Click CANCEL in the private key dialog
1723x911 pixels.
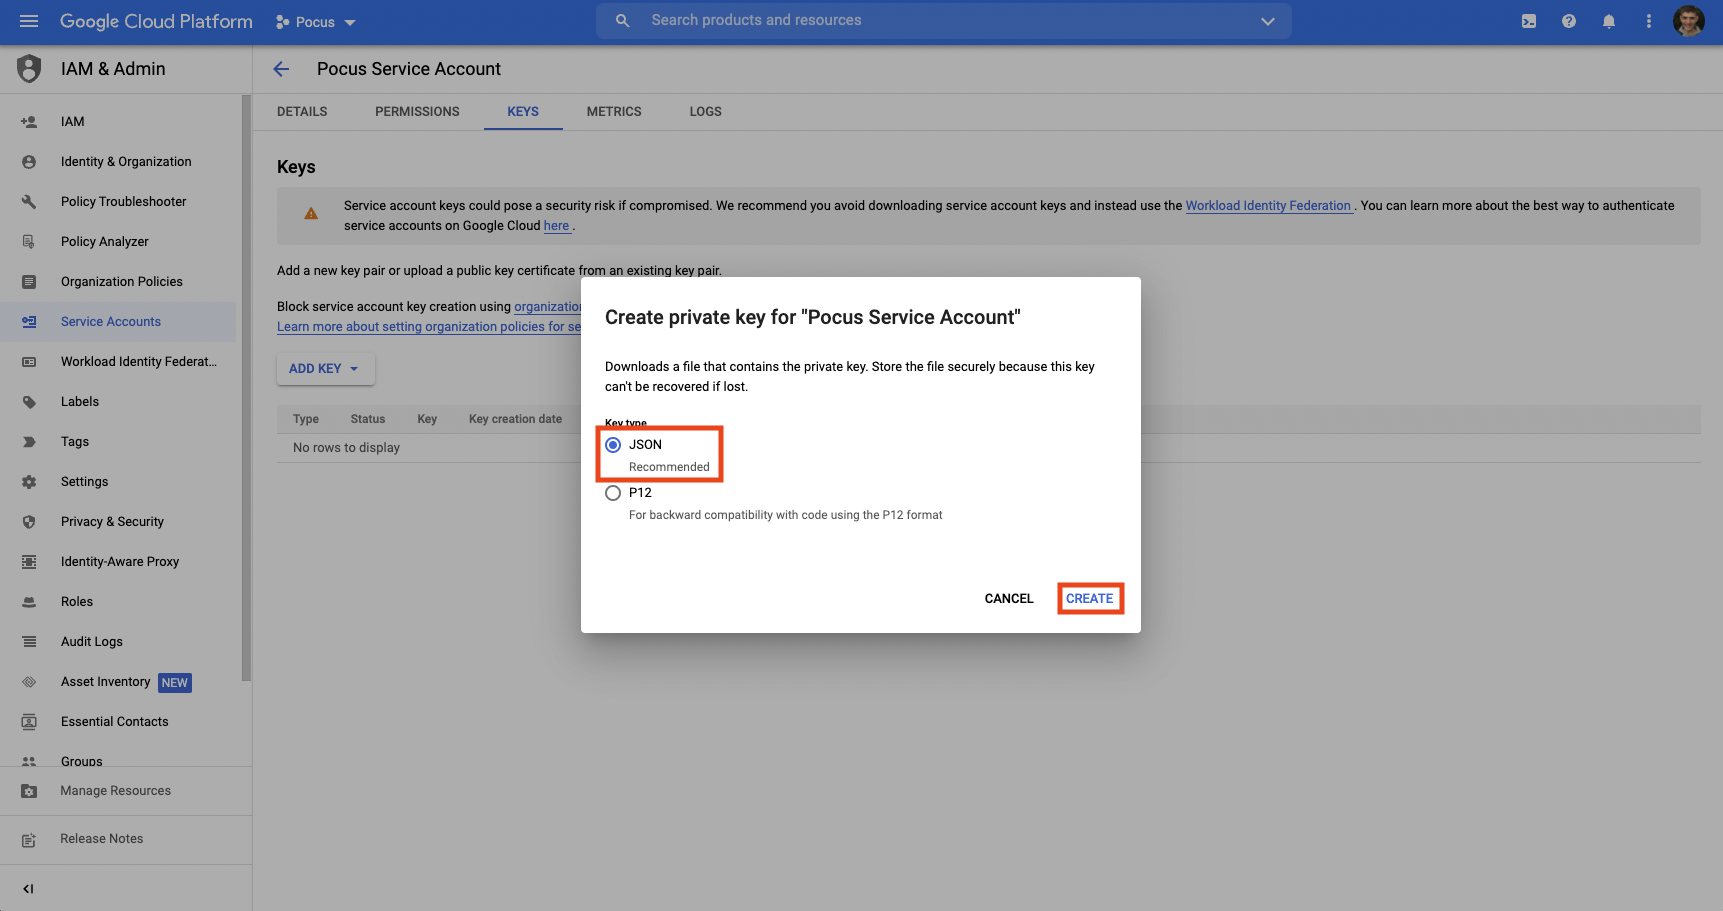click(1009, 599)
